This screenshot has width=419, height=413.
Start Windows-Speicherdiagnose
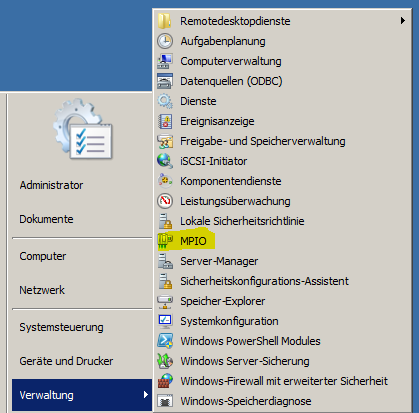pyautogui.click(x=282, y=401)
